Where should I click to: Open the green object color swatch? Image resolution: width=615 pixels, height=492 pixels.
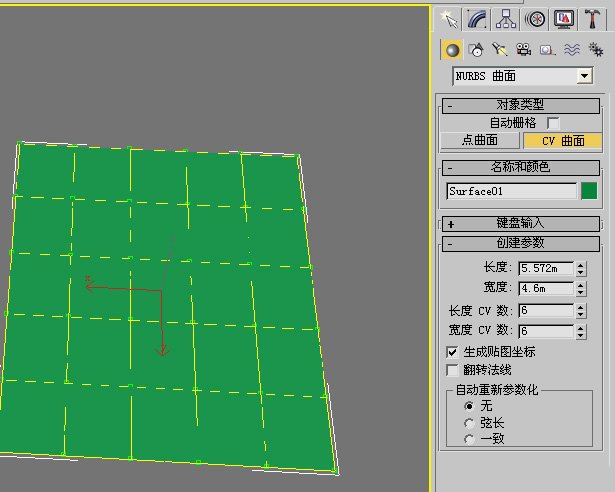coord(589,191)
